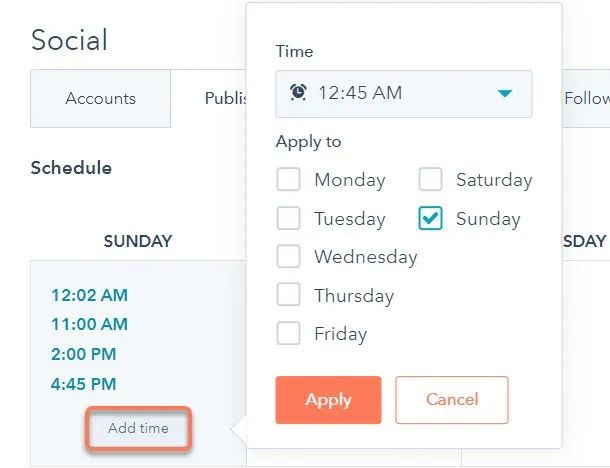Expand the time dropdown arrow
Image resolution: width=610 pixels, height=468 pixels.
coord(505,93)
